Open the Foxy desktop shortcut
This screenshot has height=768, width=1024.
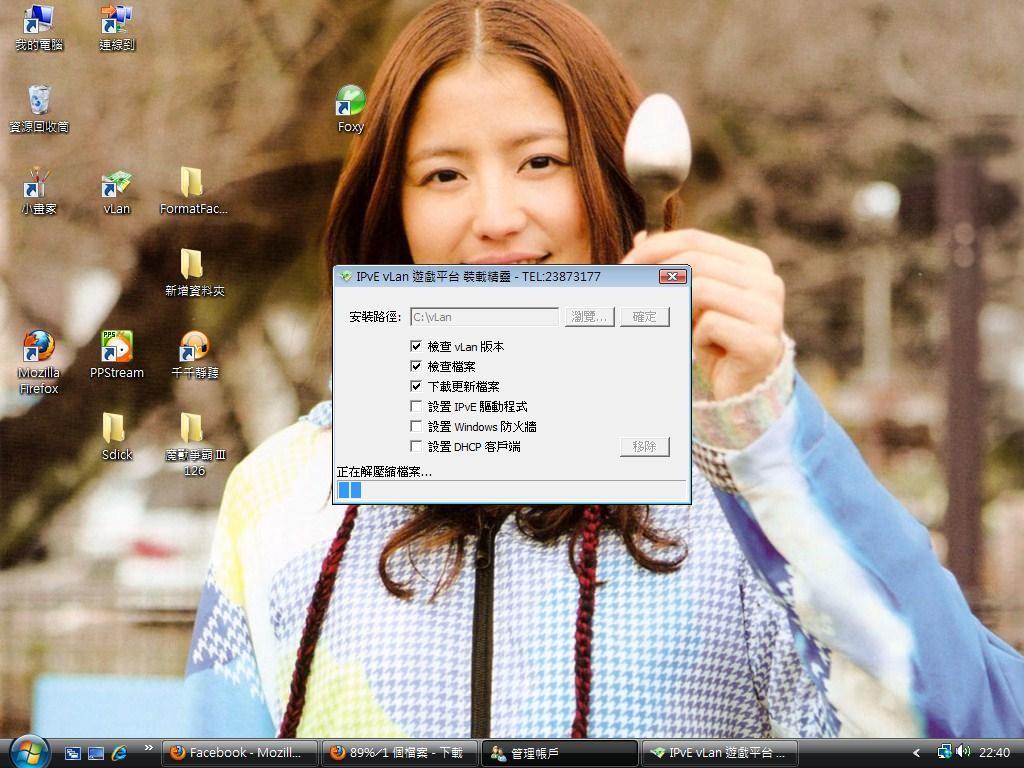pos(350,103)
